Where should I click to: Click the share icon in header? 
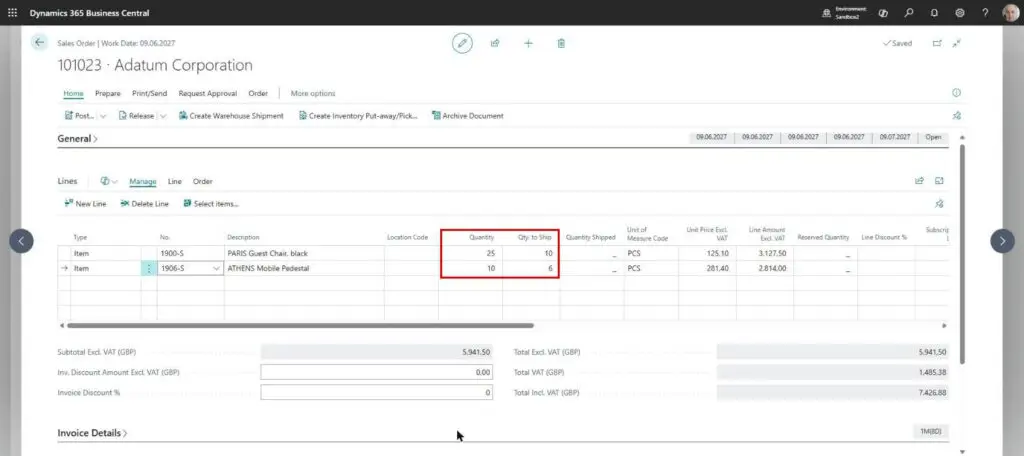coord(495,43)
